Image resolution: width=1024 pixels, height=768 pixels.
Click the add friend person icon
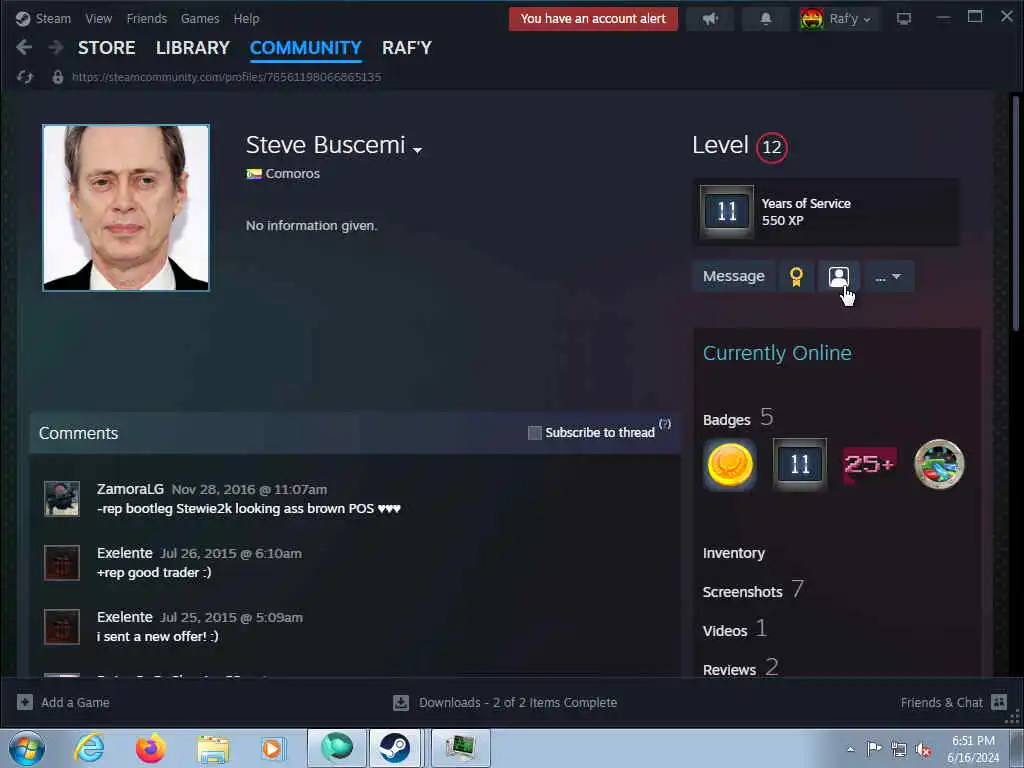839,276
